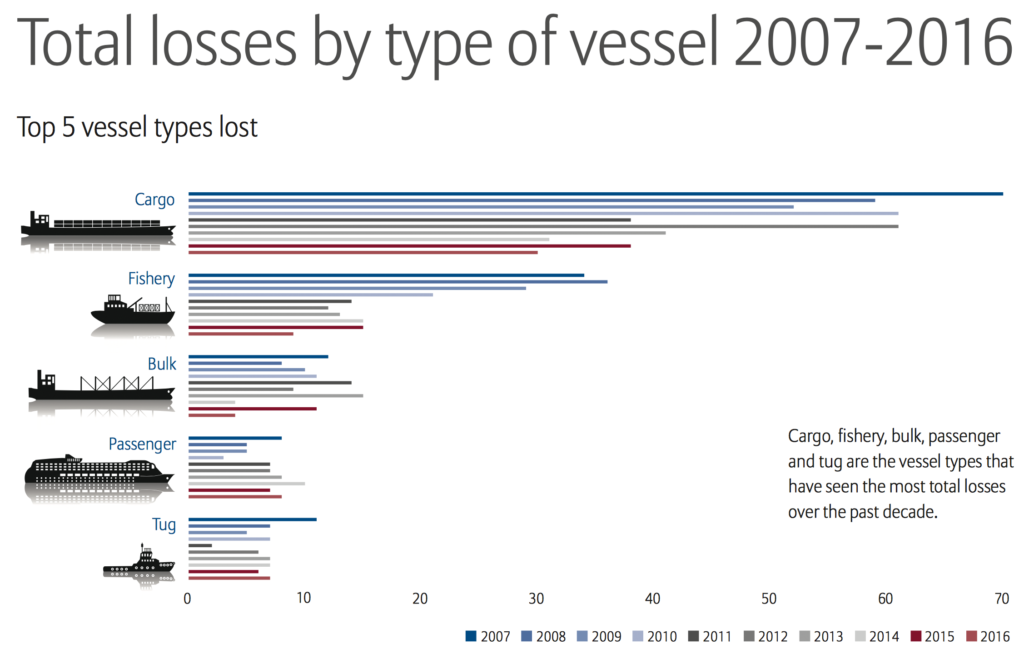Screen dimensions: 1024x649
Task: Click the Passenger category label
Action: (x=142, y=444)
